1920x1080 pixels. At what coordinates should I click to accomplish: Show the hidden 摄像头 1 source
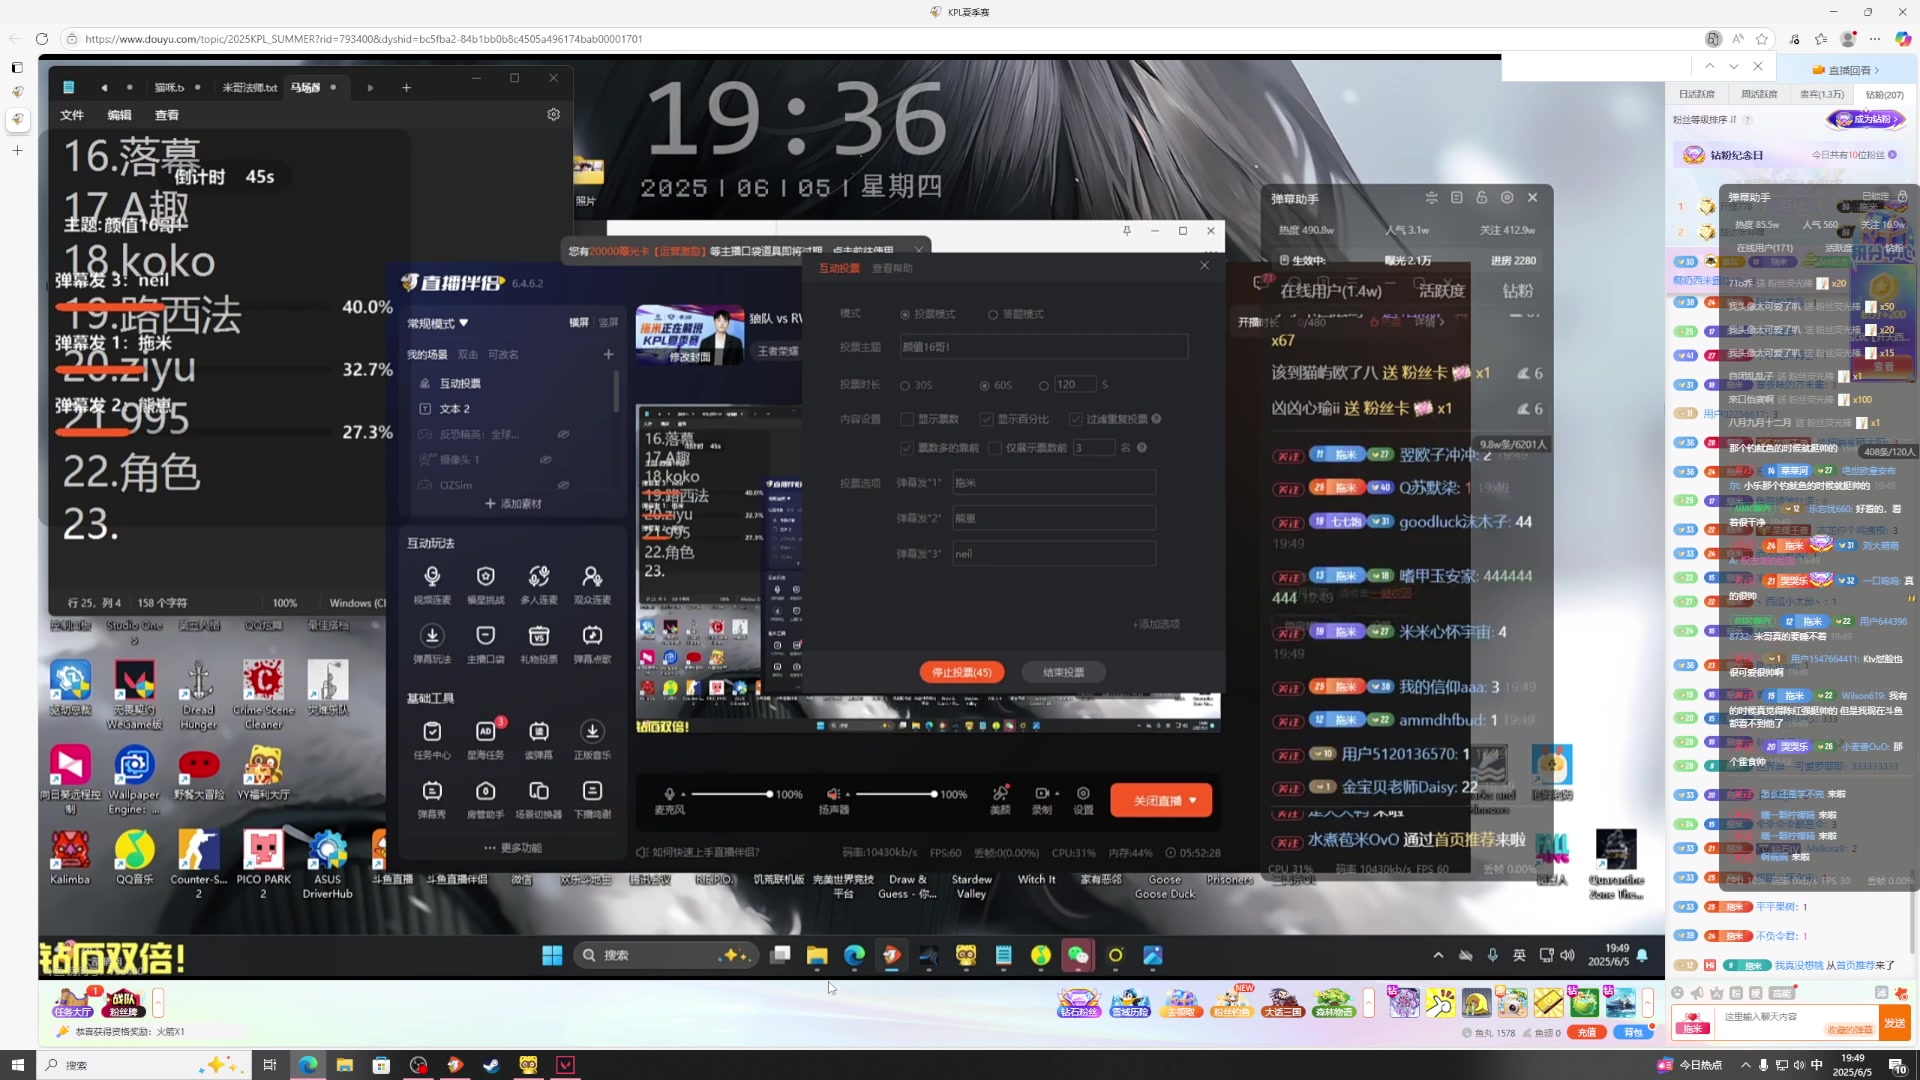pos(546,460)
